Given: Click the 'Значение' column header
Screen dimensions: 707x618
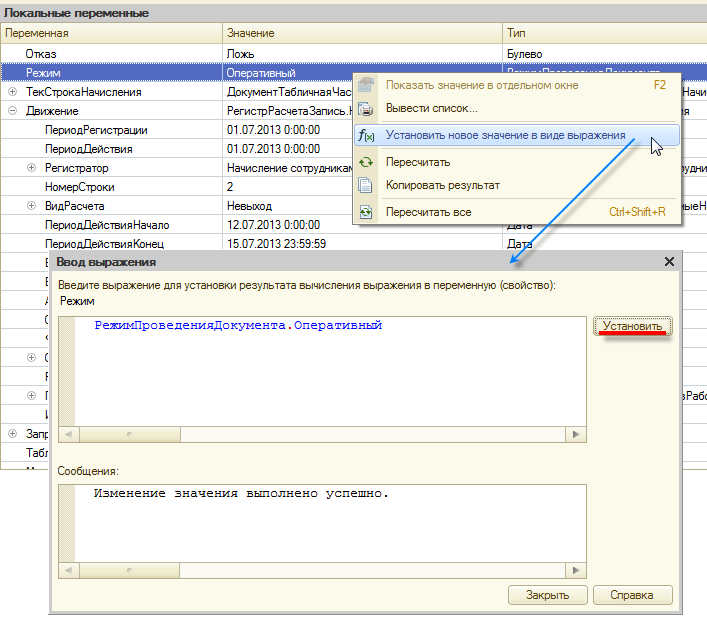Looking at the screenshot, I should (x=363, y=33).
